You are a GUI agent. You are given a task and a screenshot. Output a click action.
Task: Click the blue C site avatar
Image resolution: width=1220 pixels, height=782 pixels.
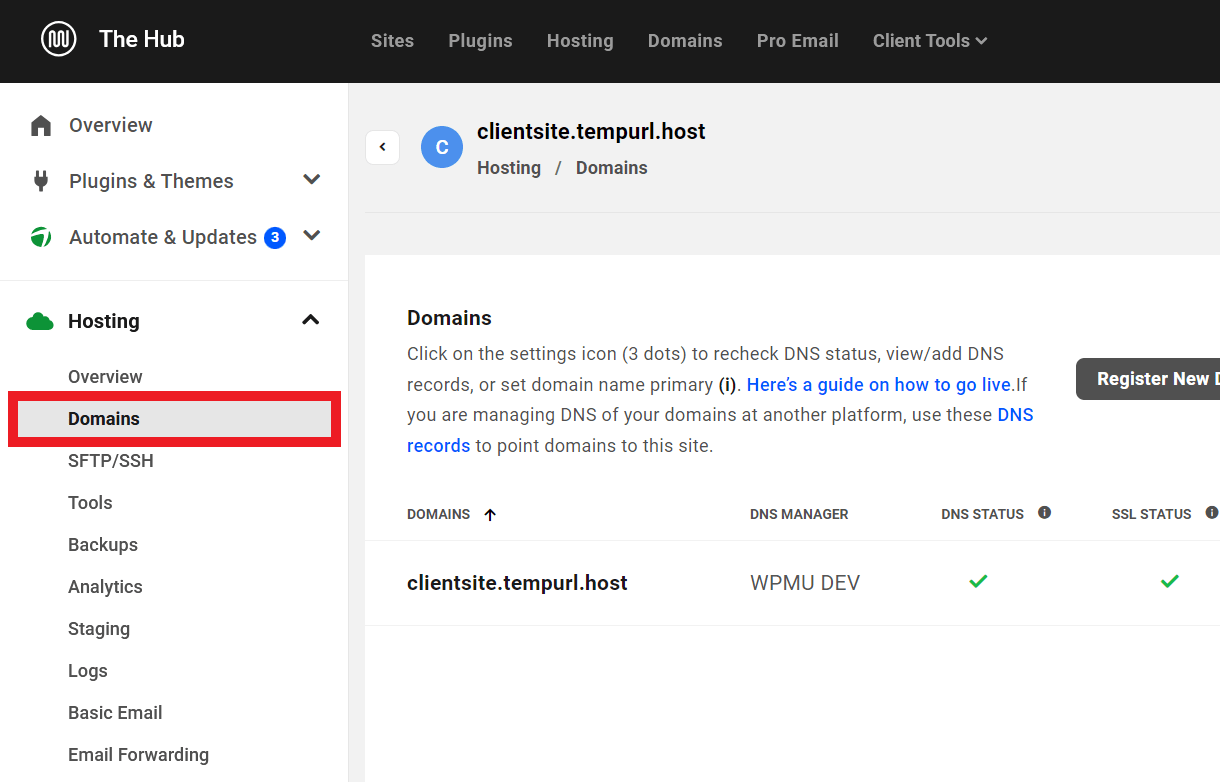(x=442, y=147)
